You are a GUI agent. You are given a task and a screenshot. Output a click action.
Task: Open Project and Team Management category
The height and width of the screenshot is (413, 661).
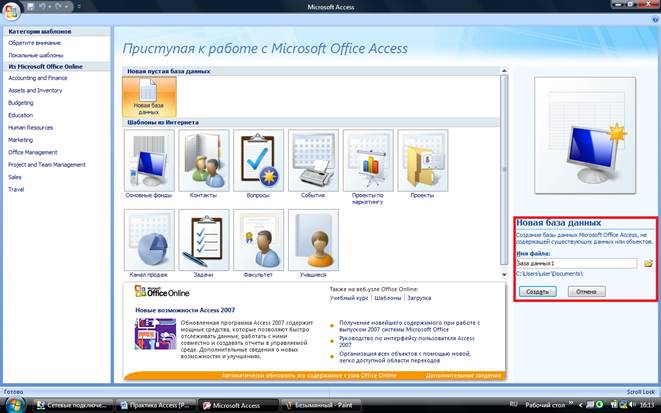[x=47, y=165]
